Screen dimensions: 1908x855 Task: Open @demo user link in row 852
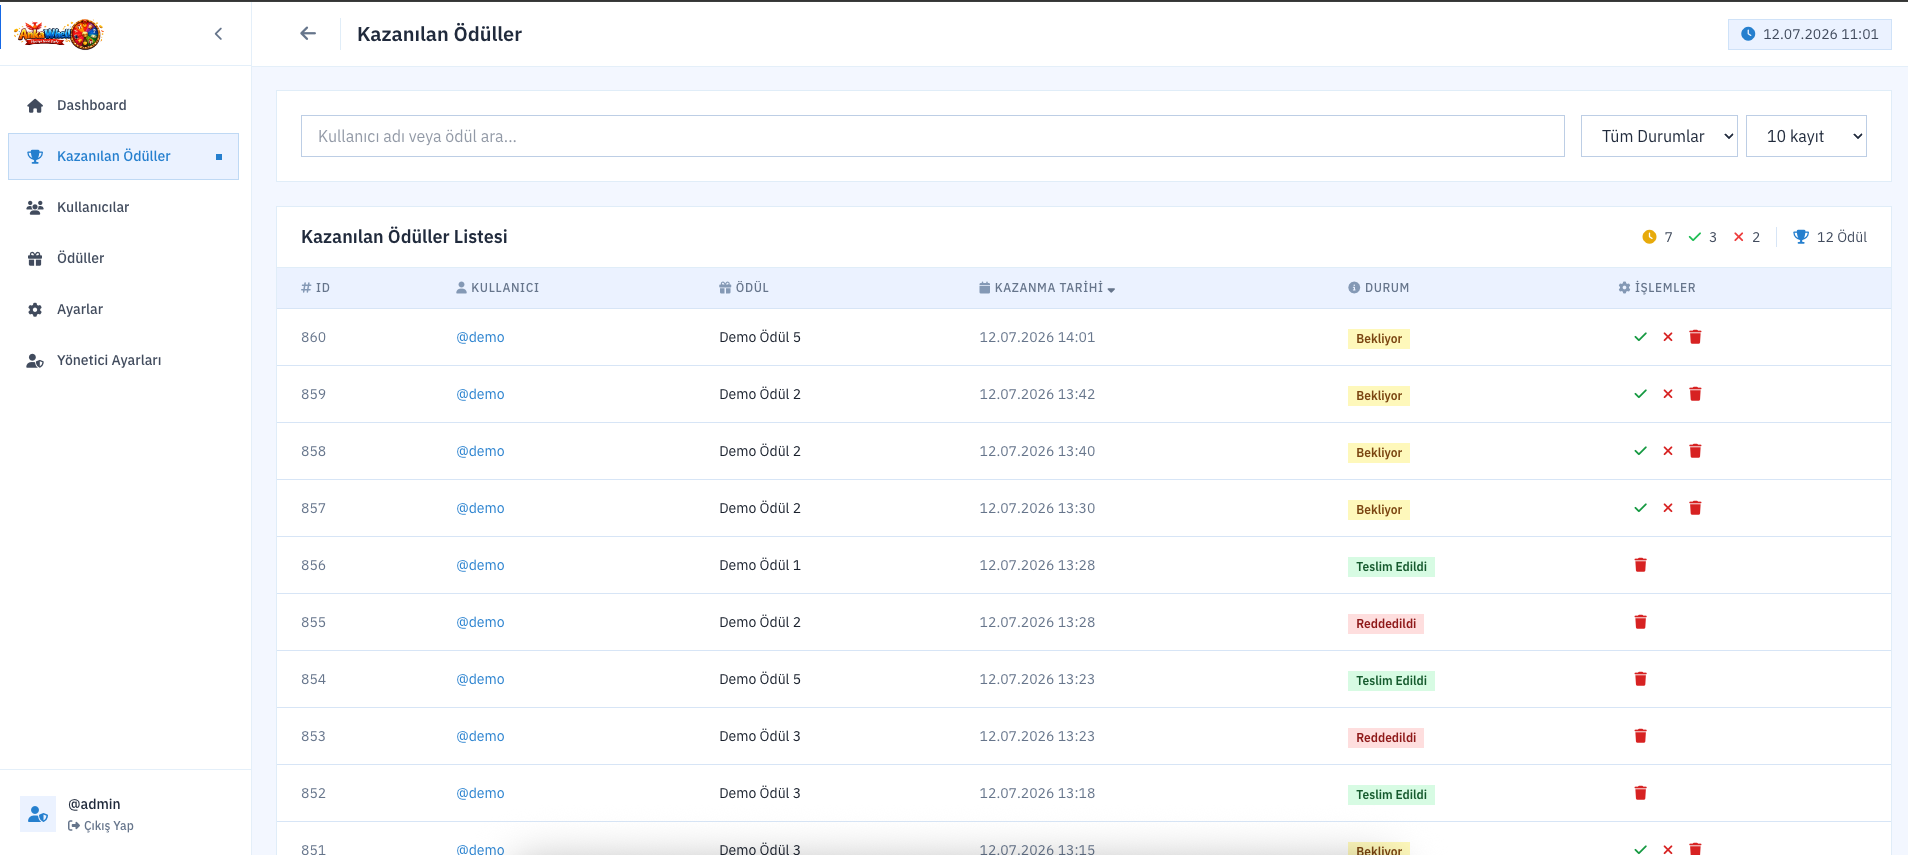click(x=480, y=793)
